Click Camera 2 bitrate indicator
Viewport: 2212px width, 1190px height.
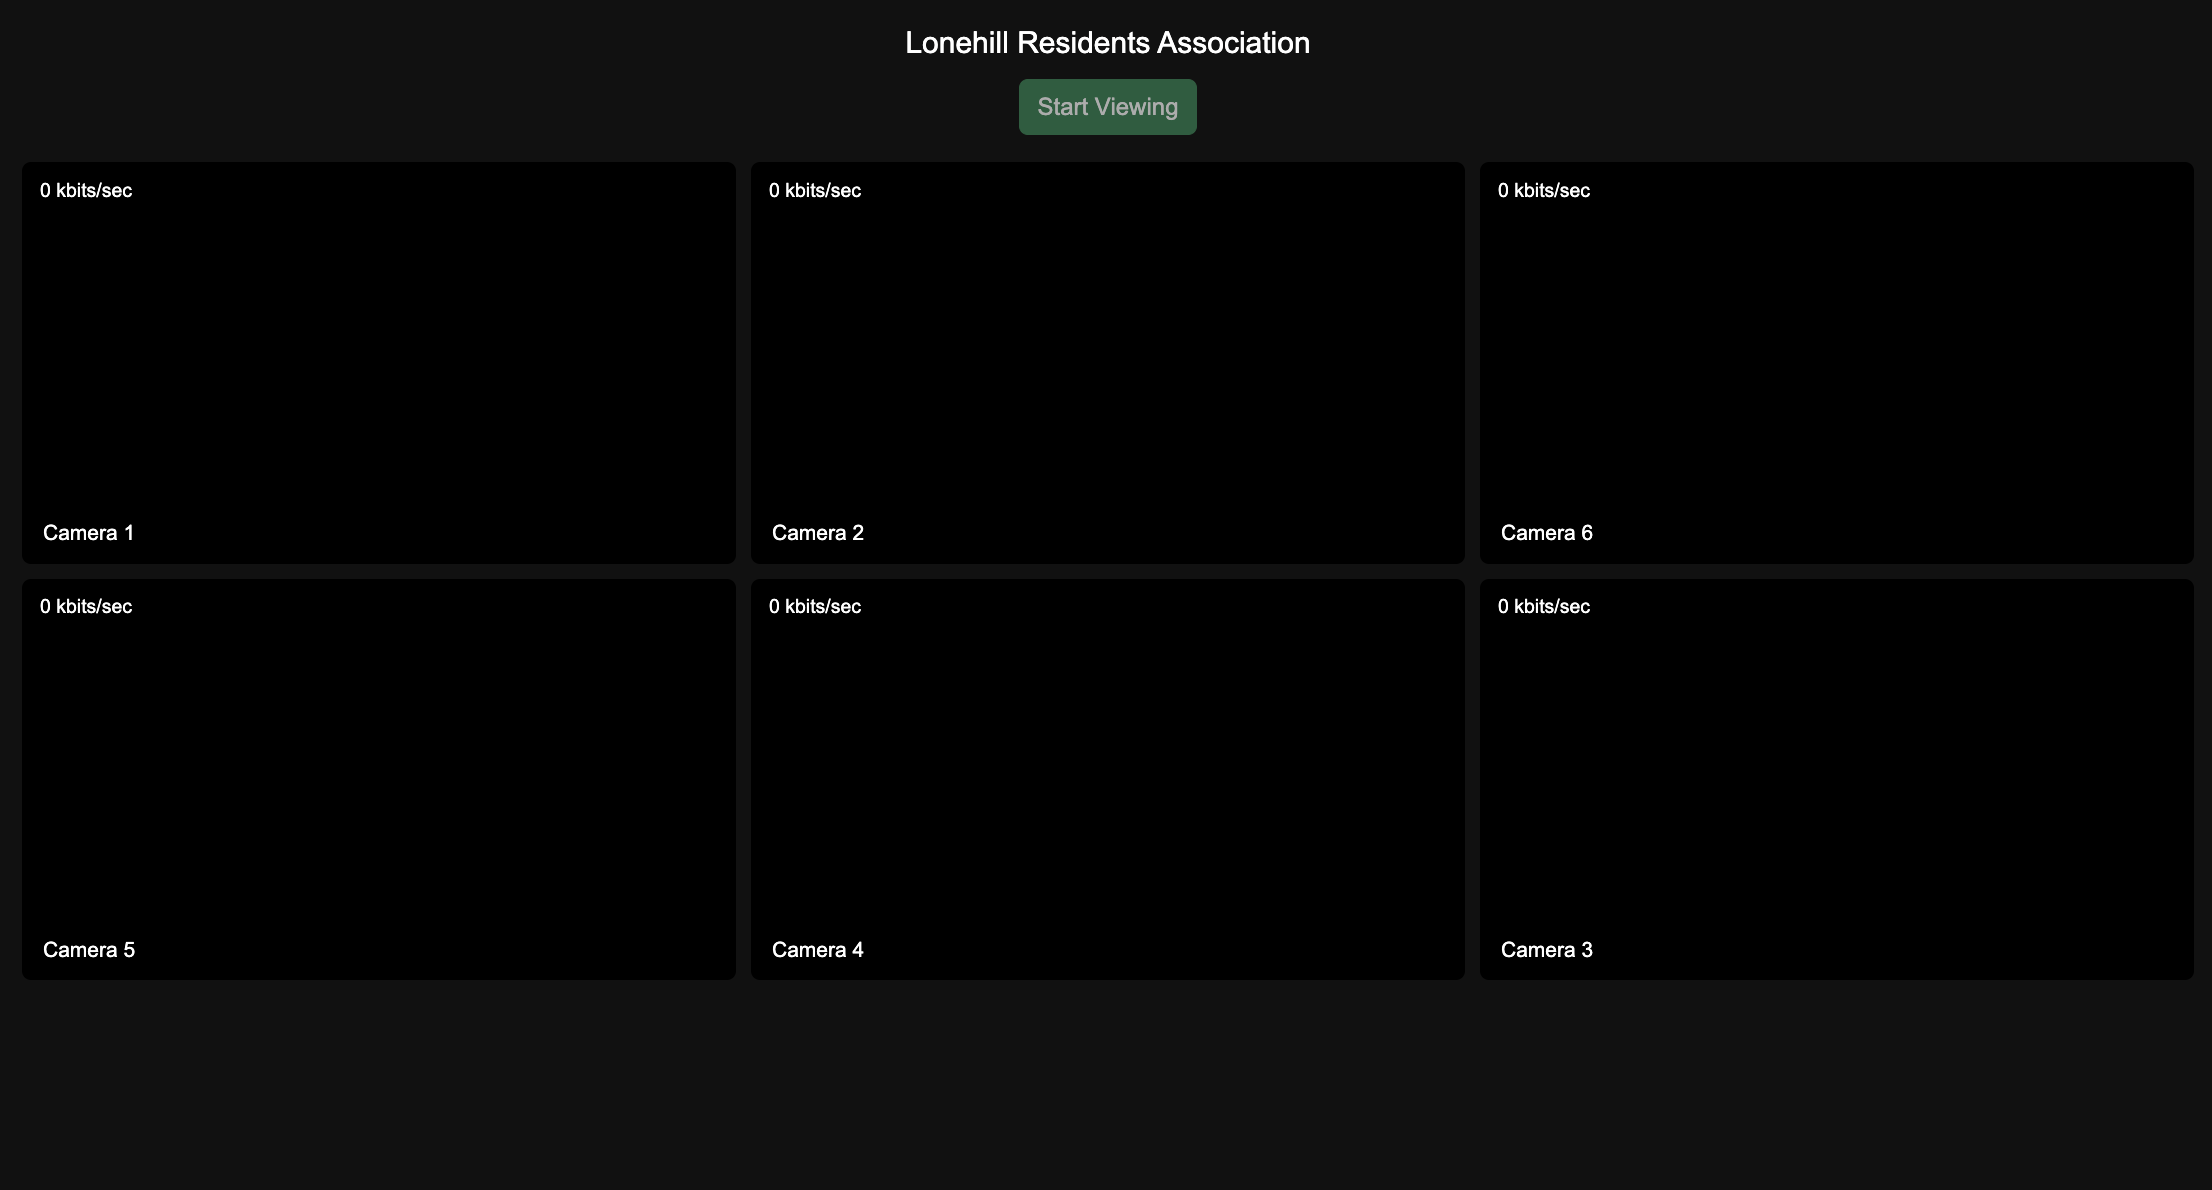(814, 190)
